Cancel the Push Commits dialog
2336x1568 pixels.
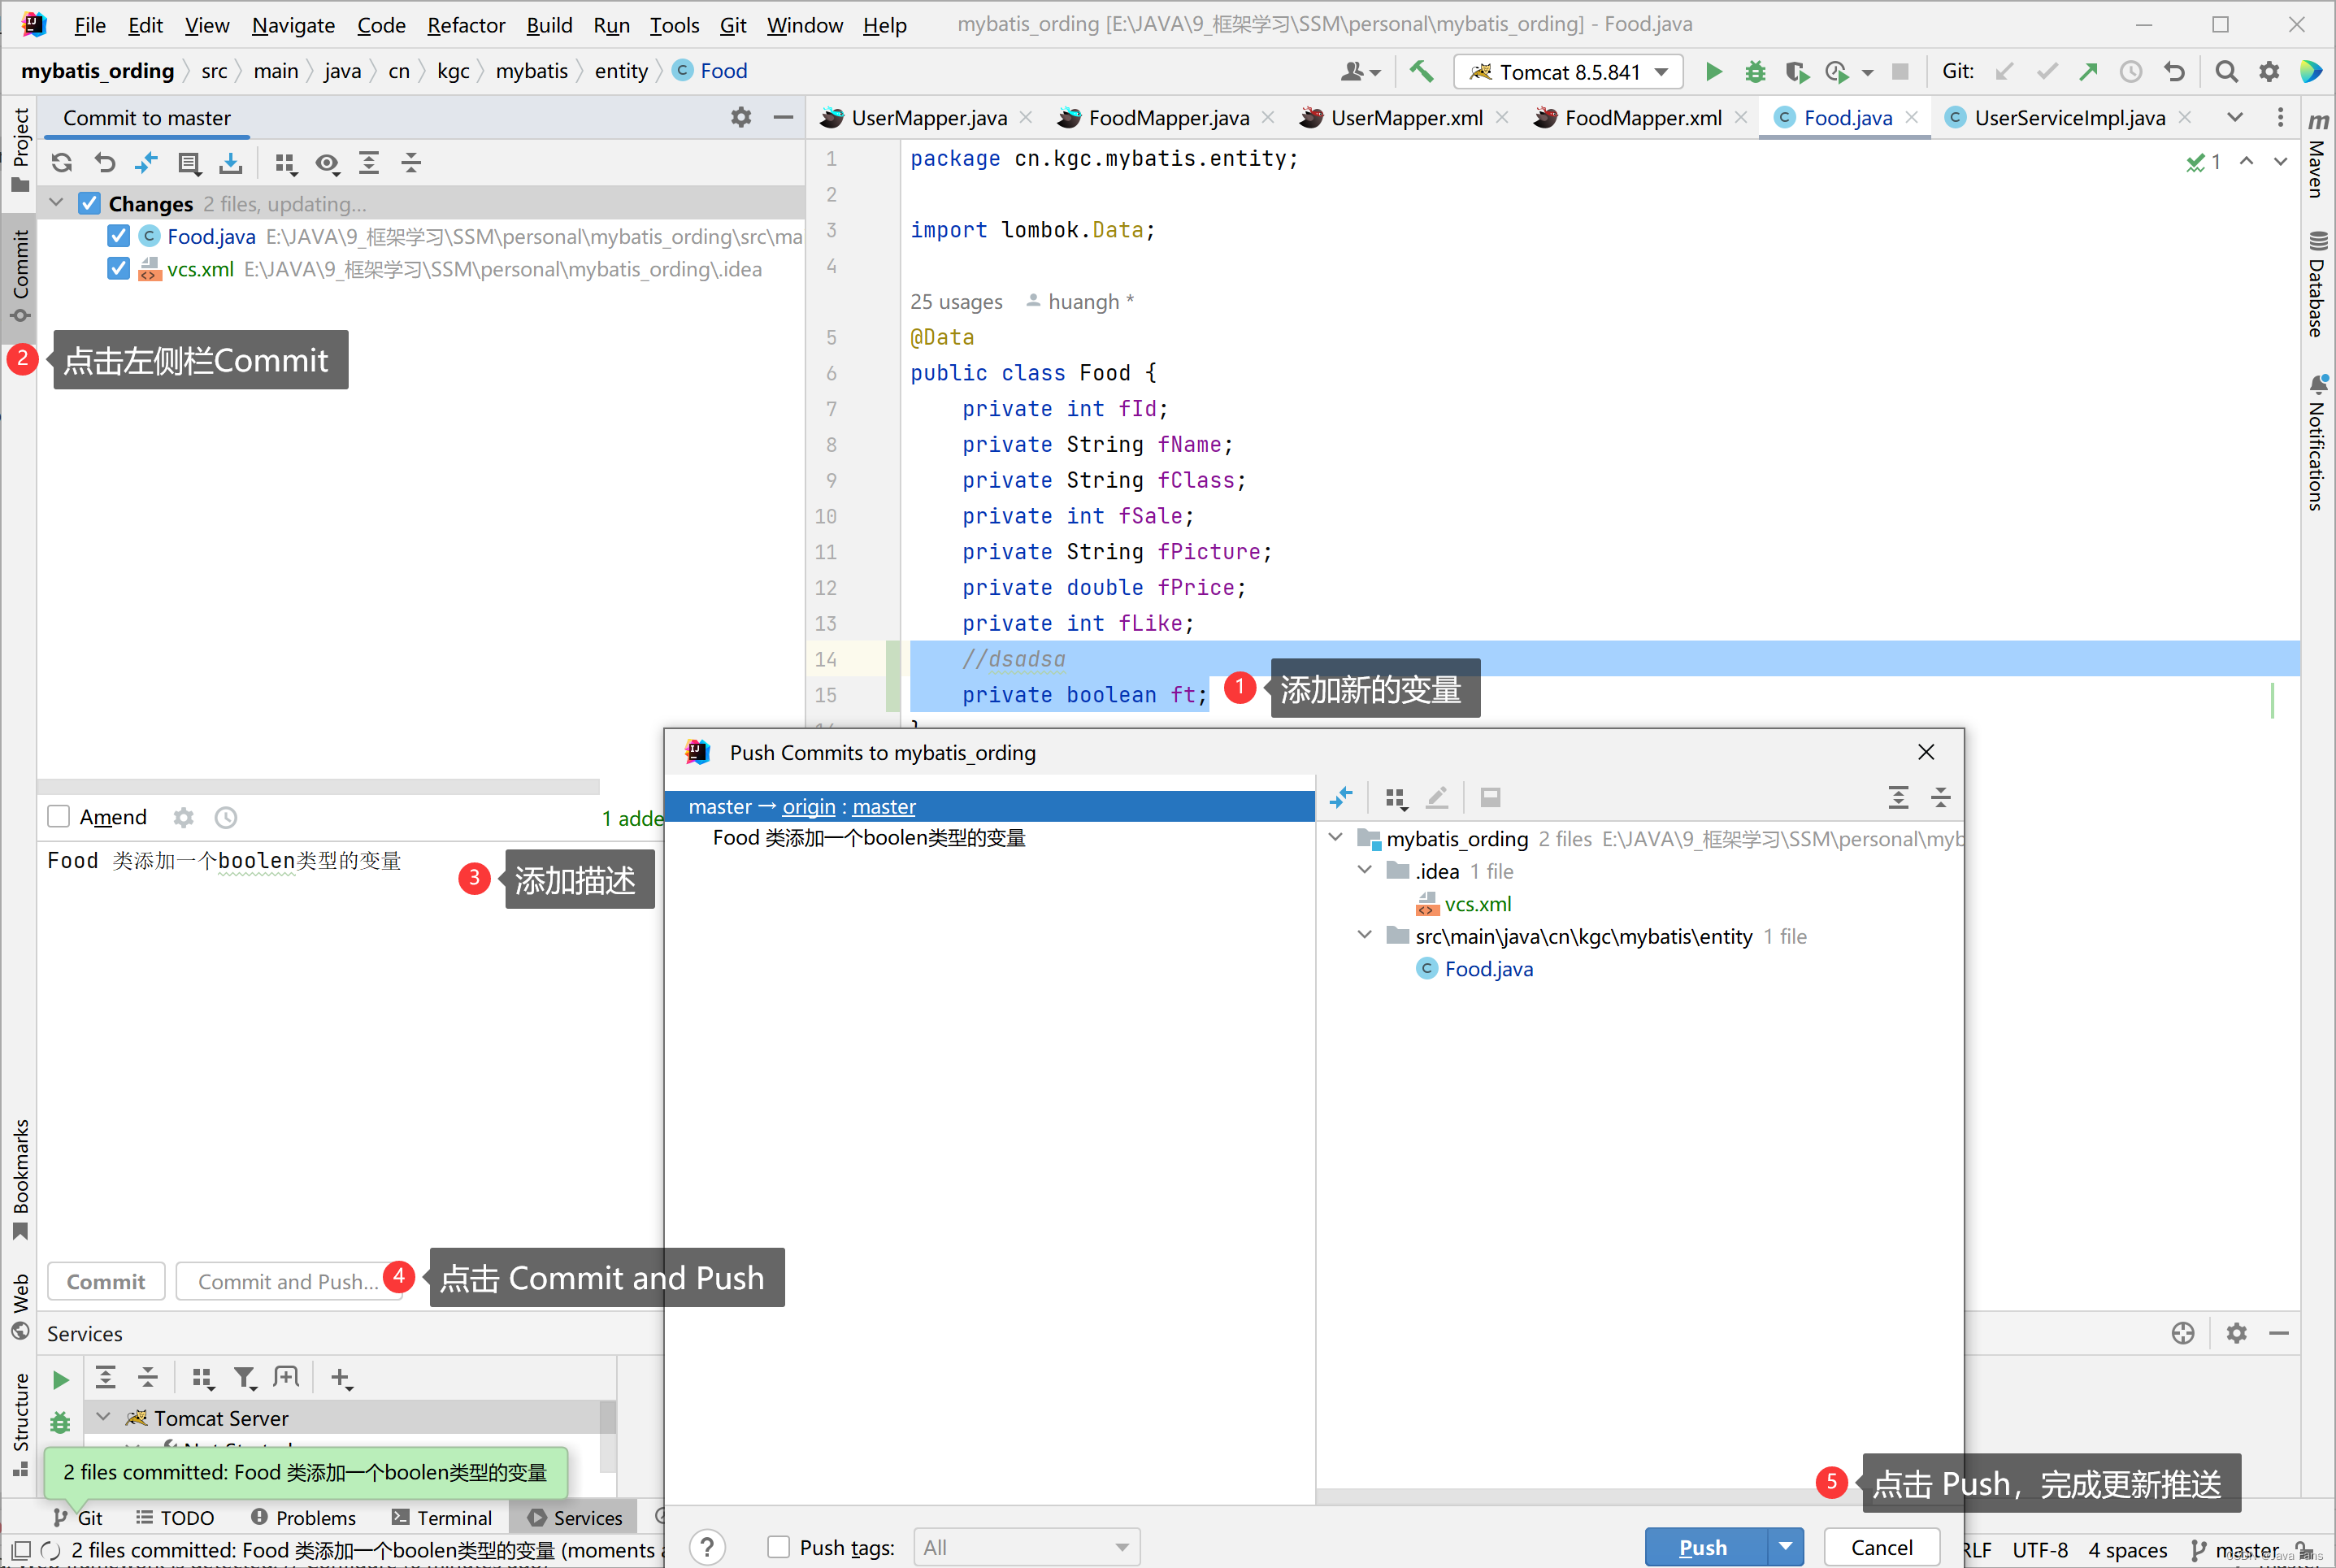point(1881,1547)
